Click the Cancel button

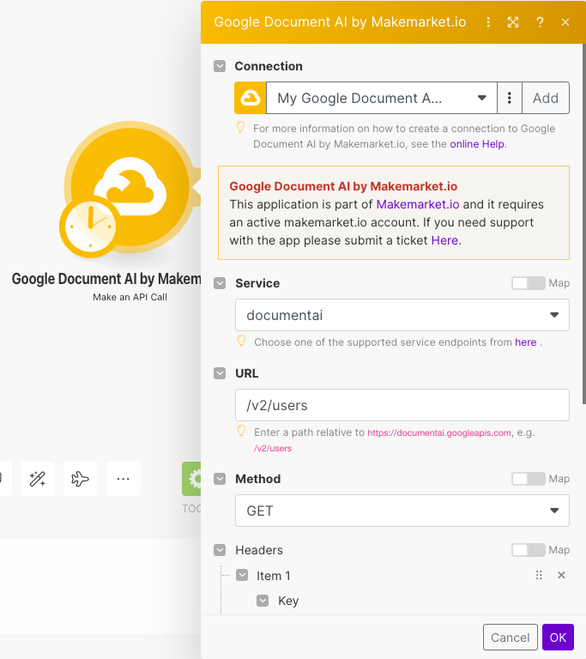510,637
